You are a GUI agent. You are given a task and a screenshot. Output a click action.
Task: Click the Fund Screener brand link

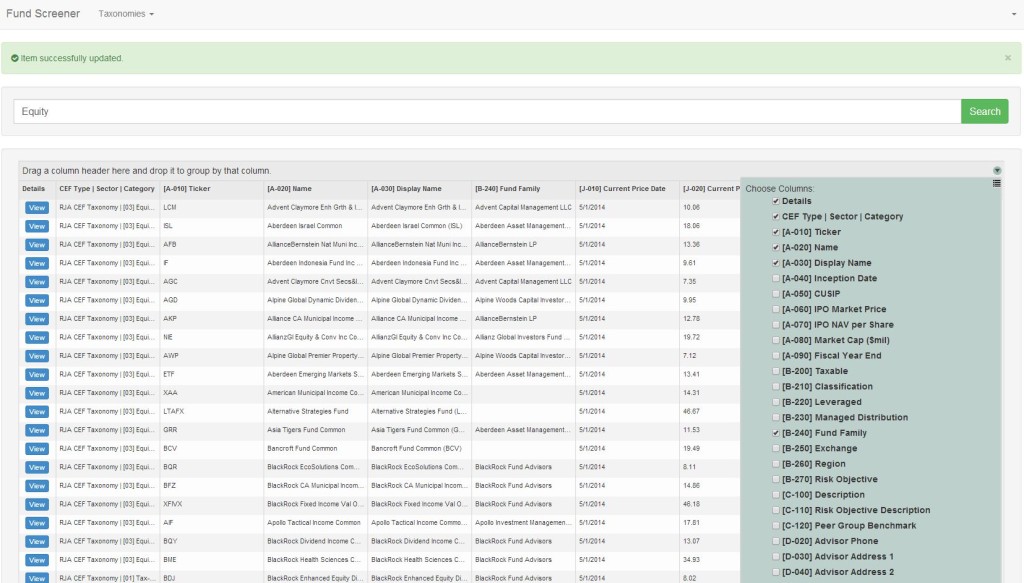click(x=43, y=14)
